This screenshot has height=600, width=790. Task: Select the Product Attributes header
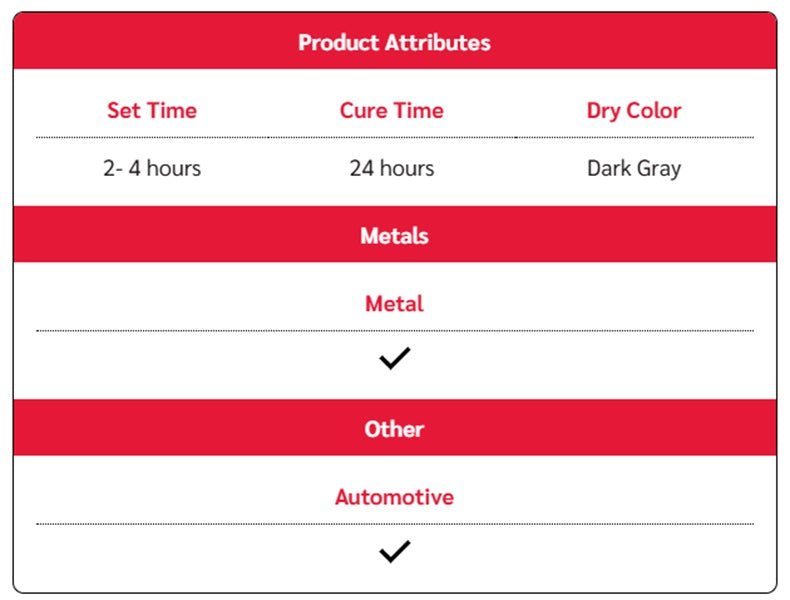point(394,41)
